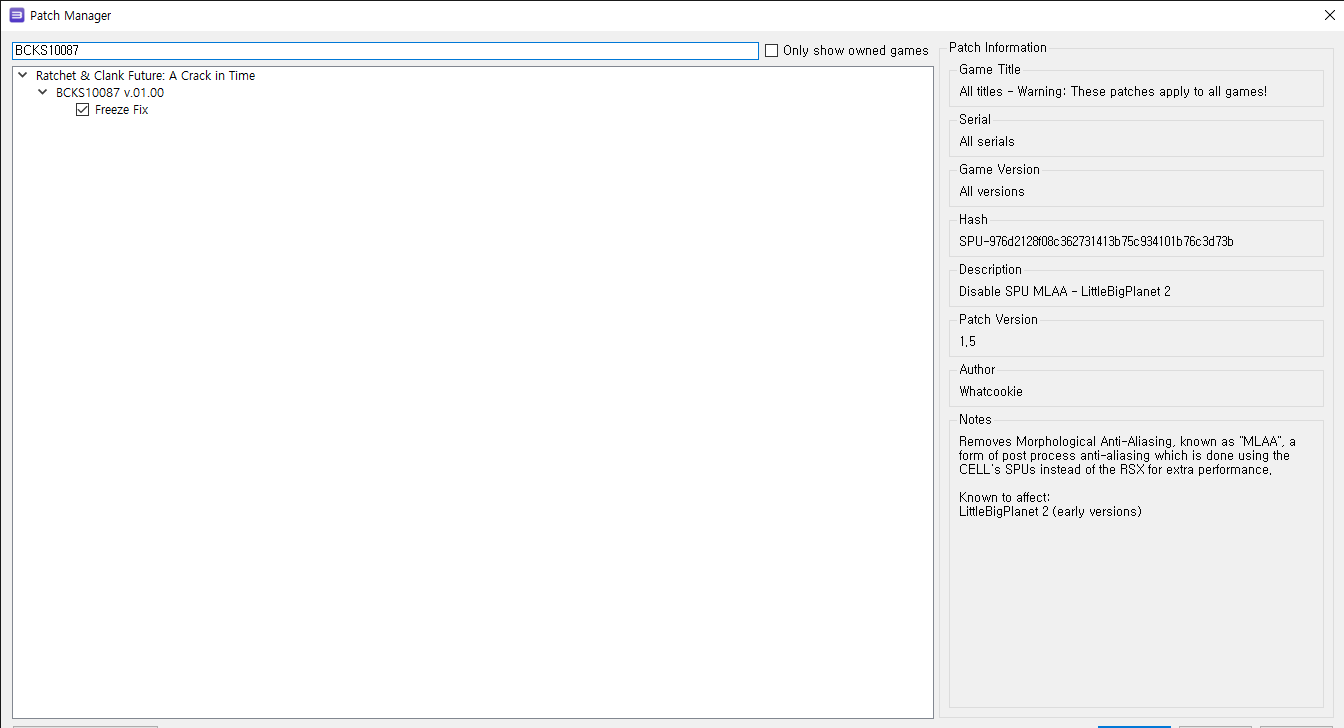Click the Patch Version value 1.5
Screen dimensions: 1344x728
tap(968, 341)
